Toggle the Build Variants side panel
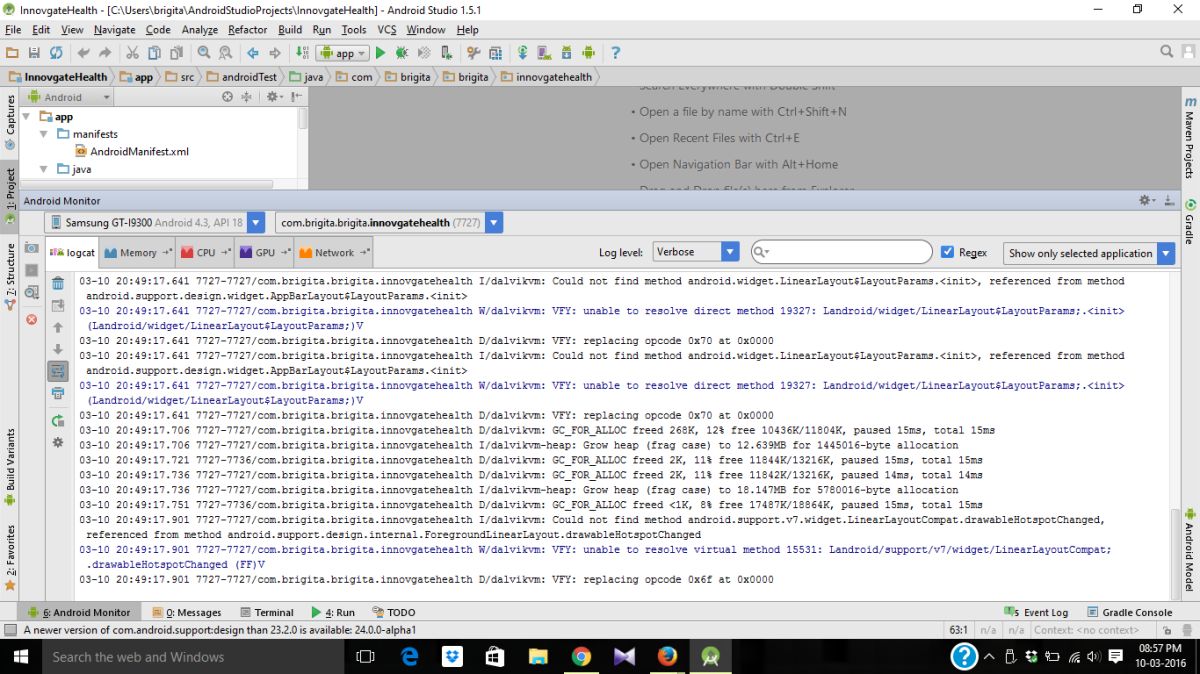1200x674 pixels. (10, 465)
